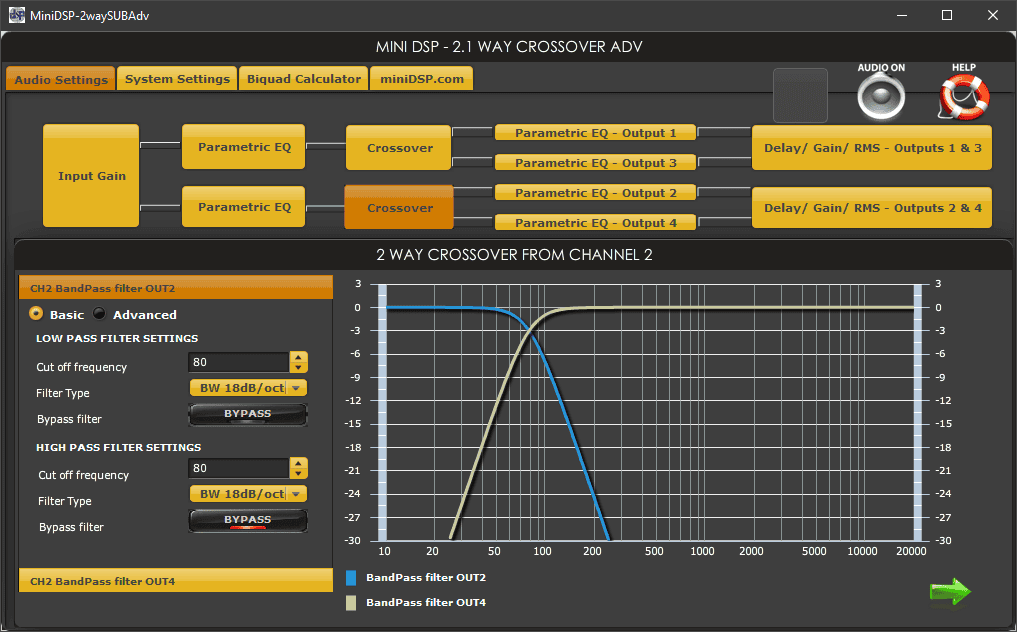Image resolution: width=1017 pixels, height=632 pixels.
Task: Click HIGH PASS FILTER SETTINGS heading
Action: 118,448
